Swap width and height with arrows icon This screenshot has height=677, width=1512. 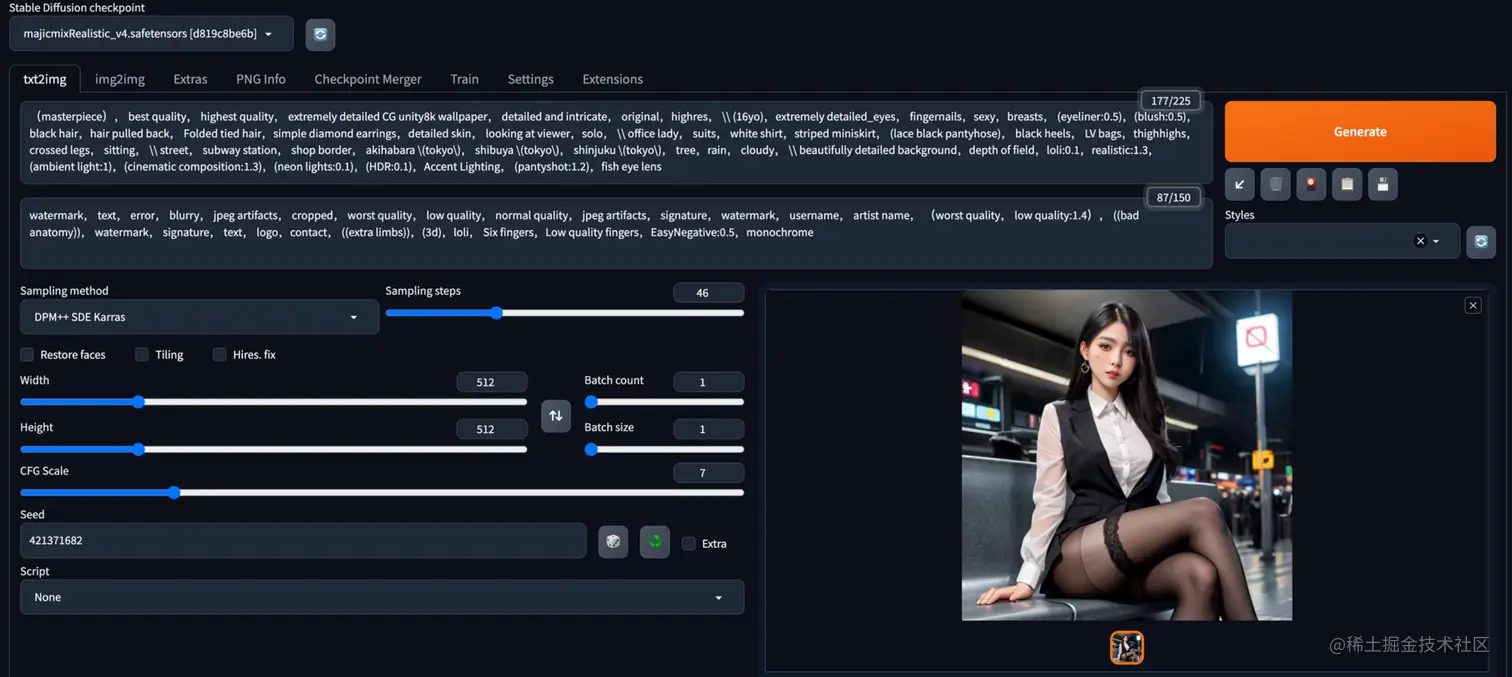coord(556,415)
